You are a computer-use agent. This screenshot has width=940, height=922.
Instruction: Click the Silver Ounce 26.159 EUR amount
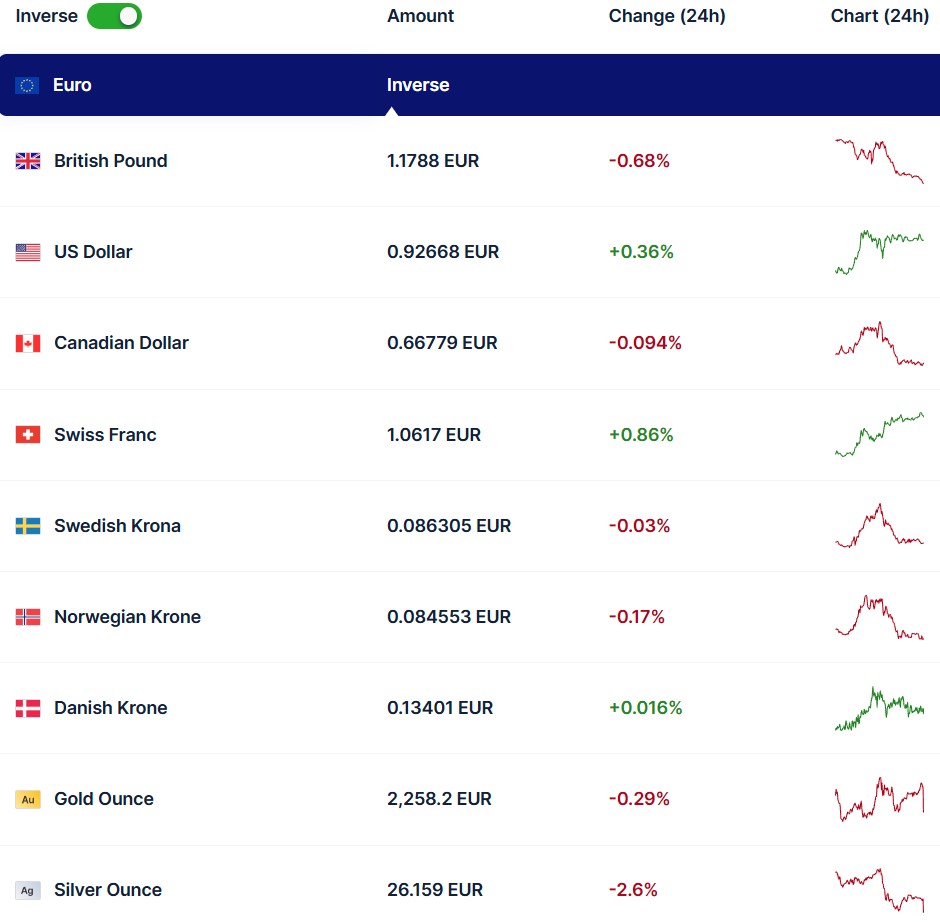[x=434, y=890]
